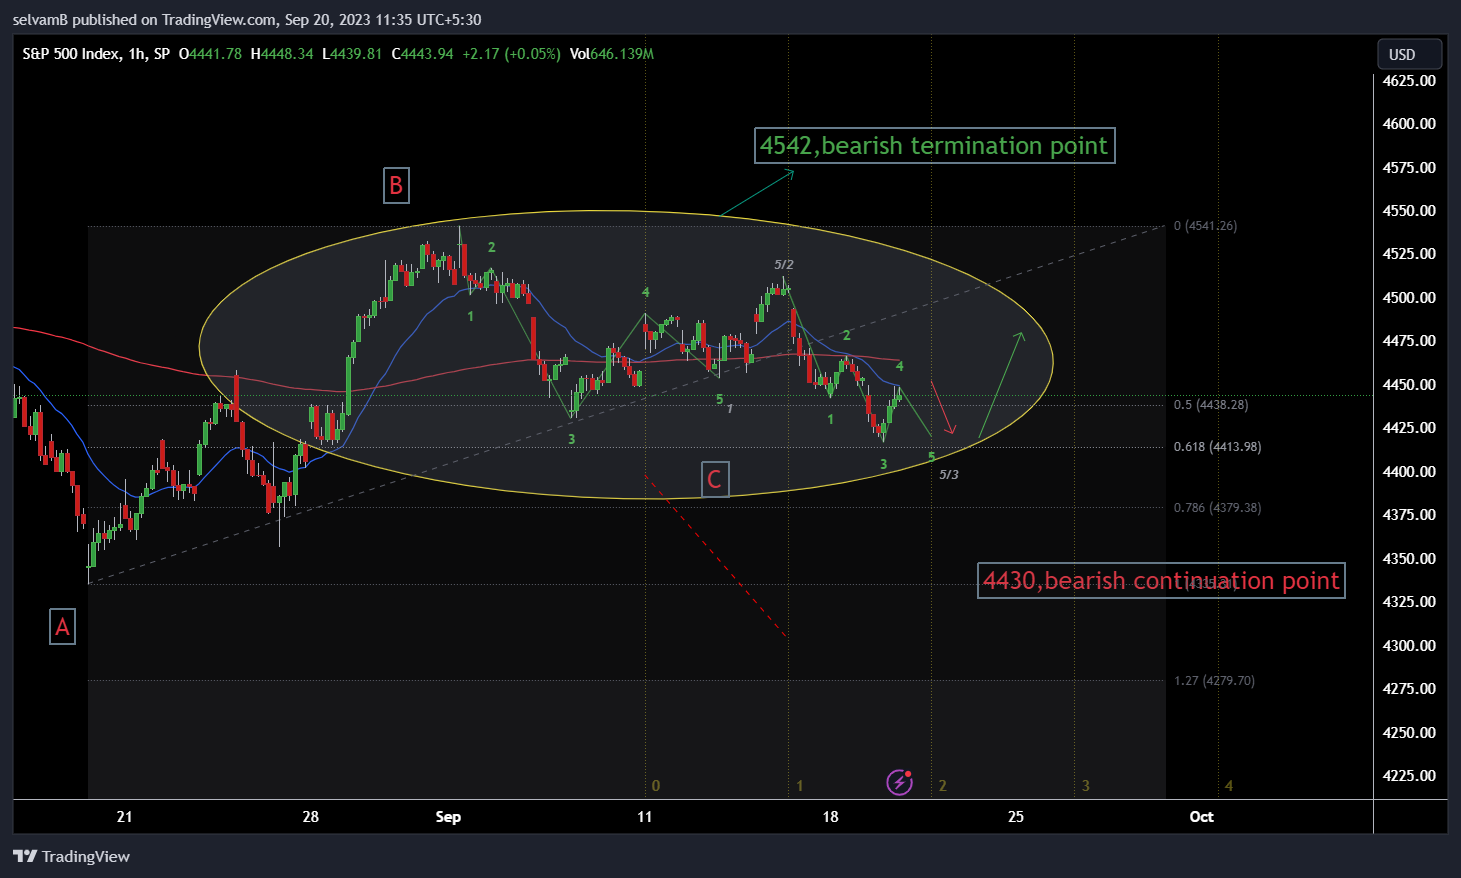
Task: Click the 4500.00 price axis label
Action: (1409, 297)
